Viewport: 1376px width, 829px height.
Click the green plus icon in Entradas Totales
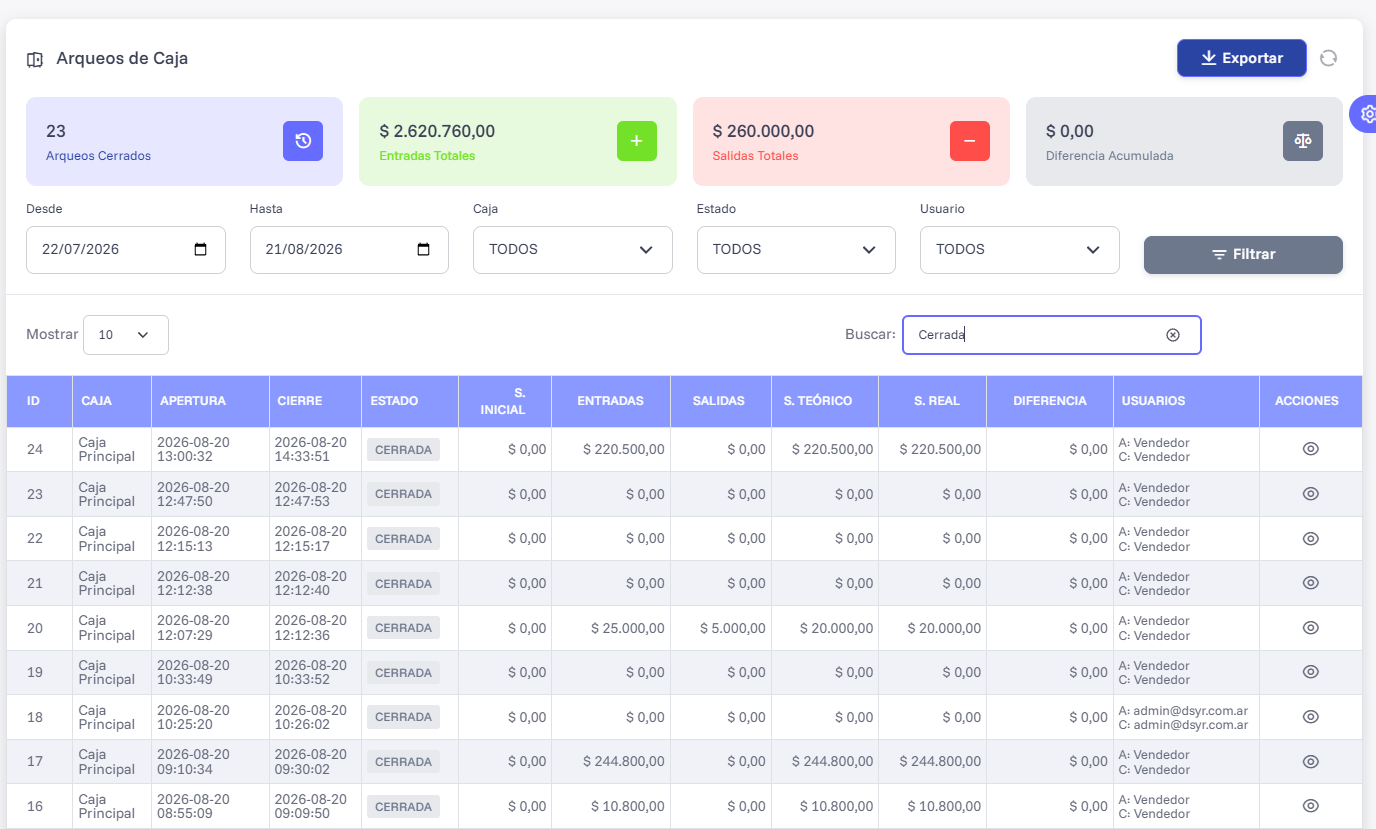pyautogui.click(x=637, y=141)
